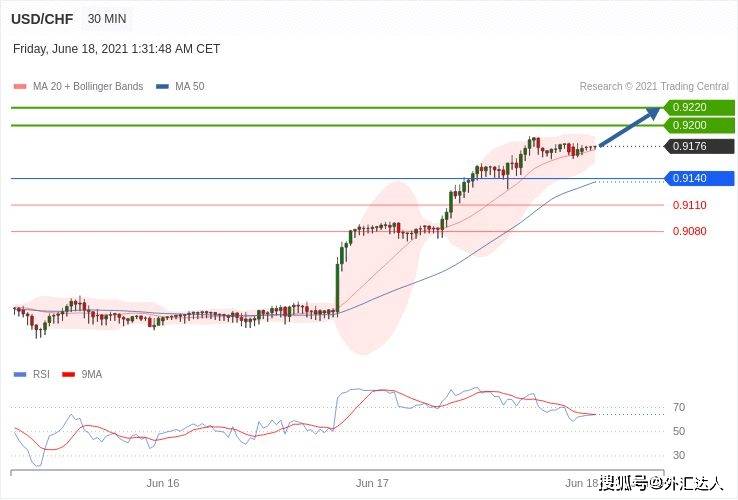Click the 9MA legend entry
The height and width of the screenshot is (500, 738).
tap(91, 374)
